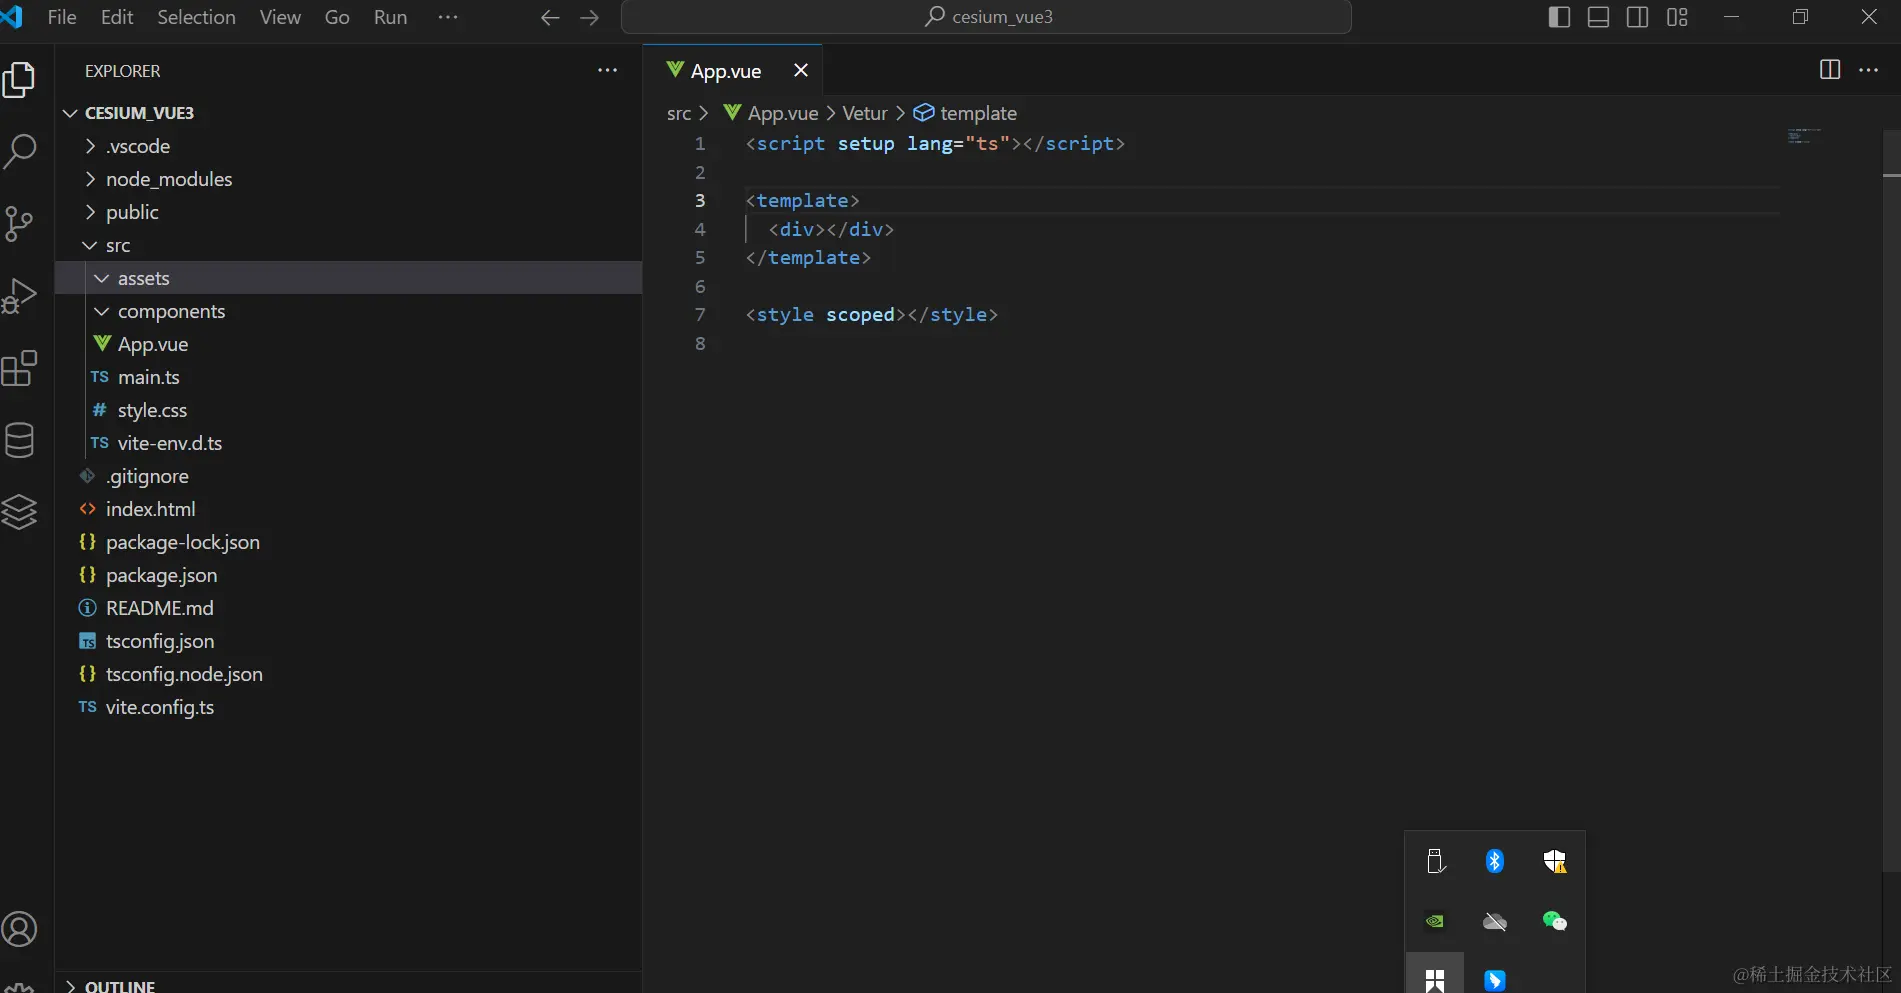Open the Search view in activity bar
Image resolution: width=1901 pixels, height=993 pixels.
tap(20, 151)
